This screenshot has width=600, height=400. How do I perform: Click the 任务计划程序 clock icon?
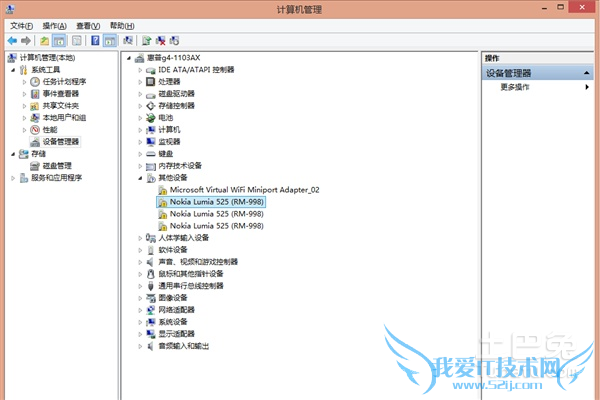point(35,82)
